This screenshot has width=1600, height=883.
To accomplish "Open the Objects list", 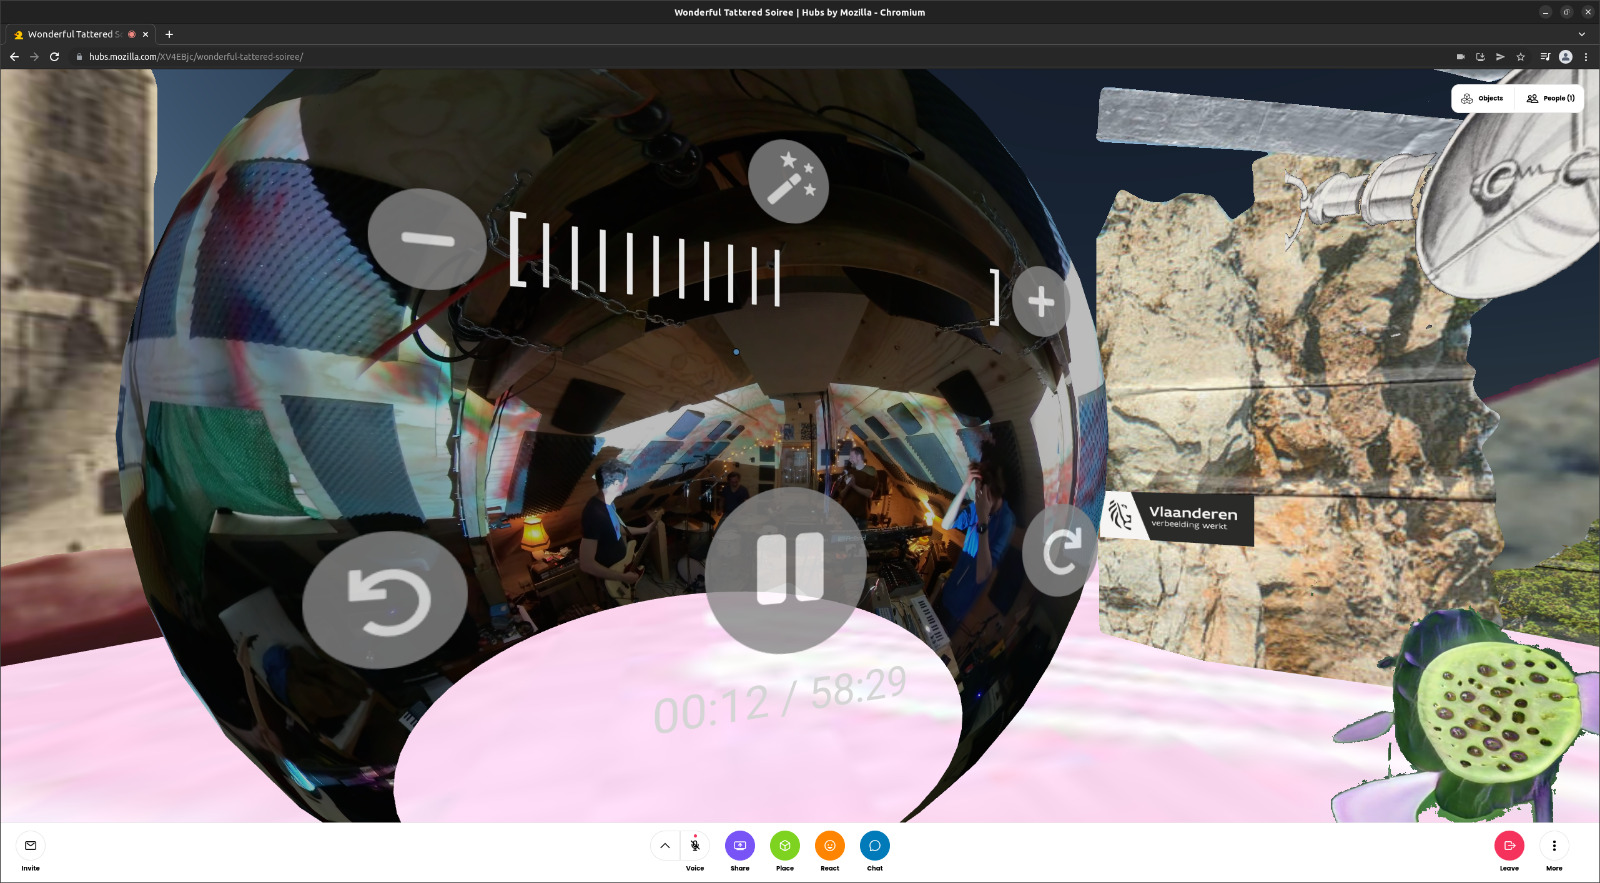I will click(x=1482, y=98).
